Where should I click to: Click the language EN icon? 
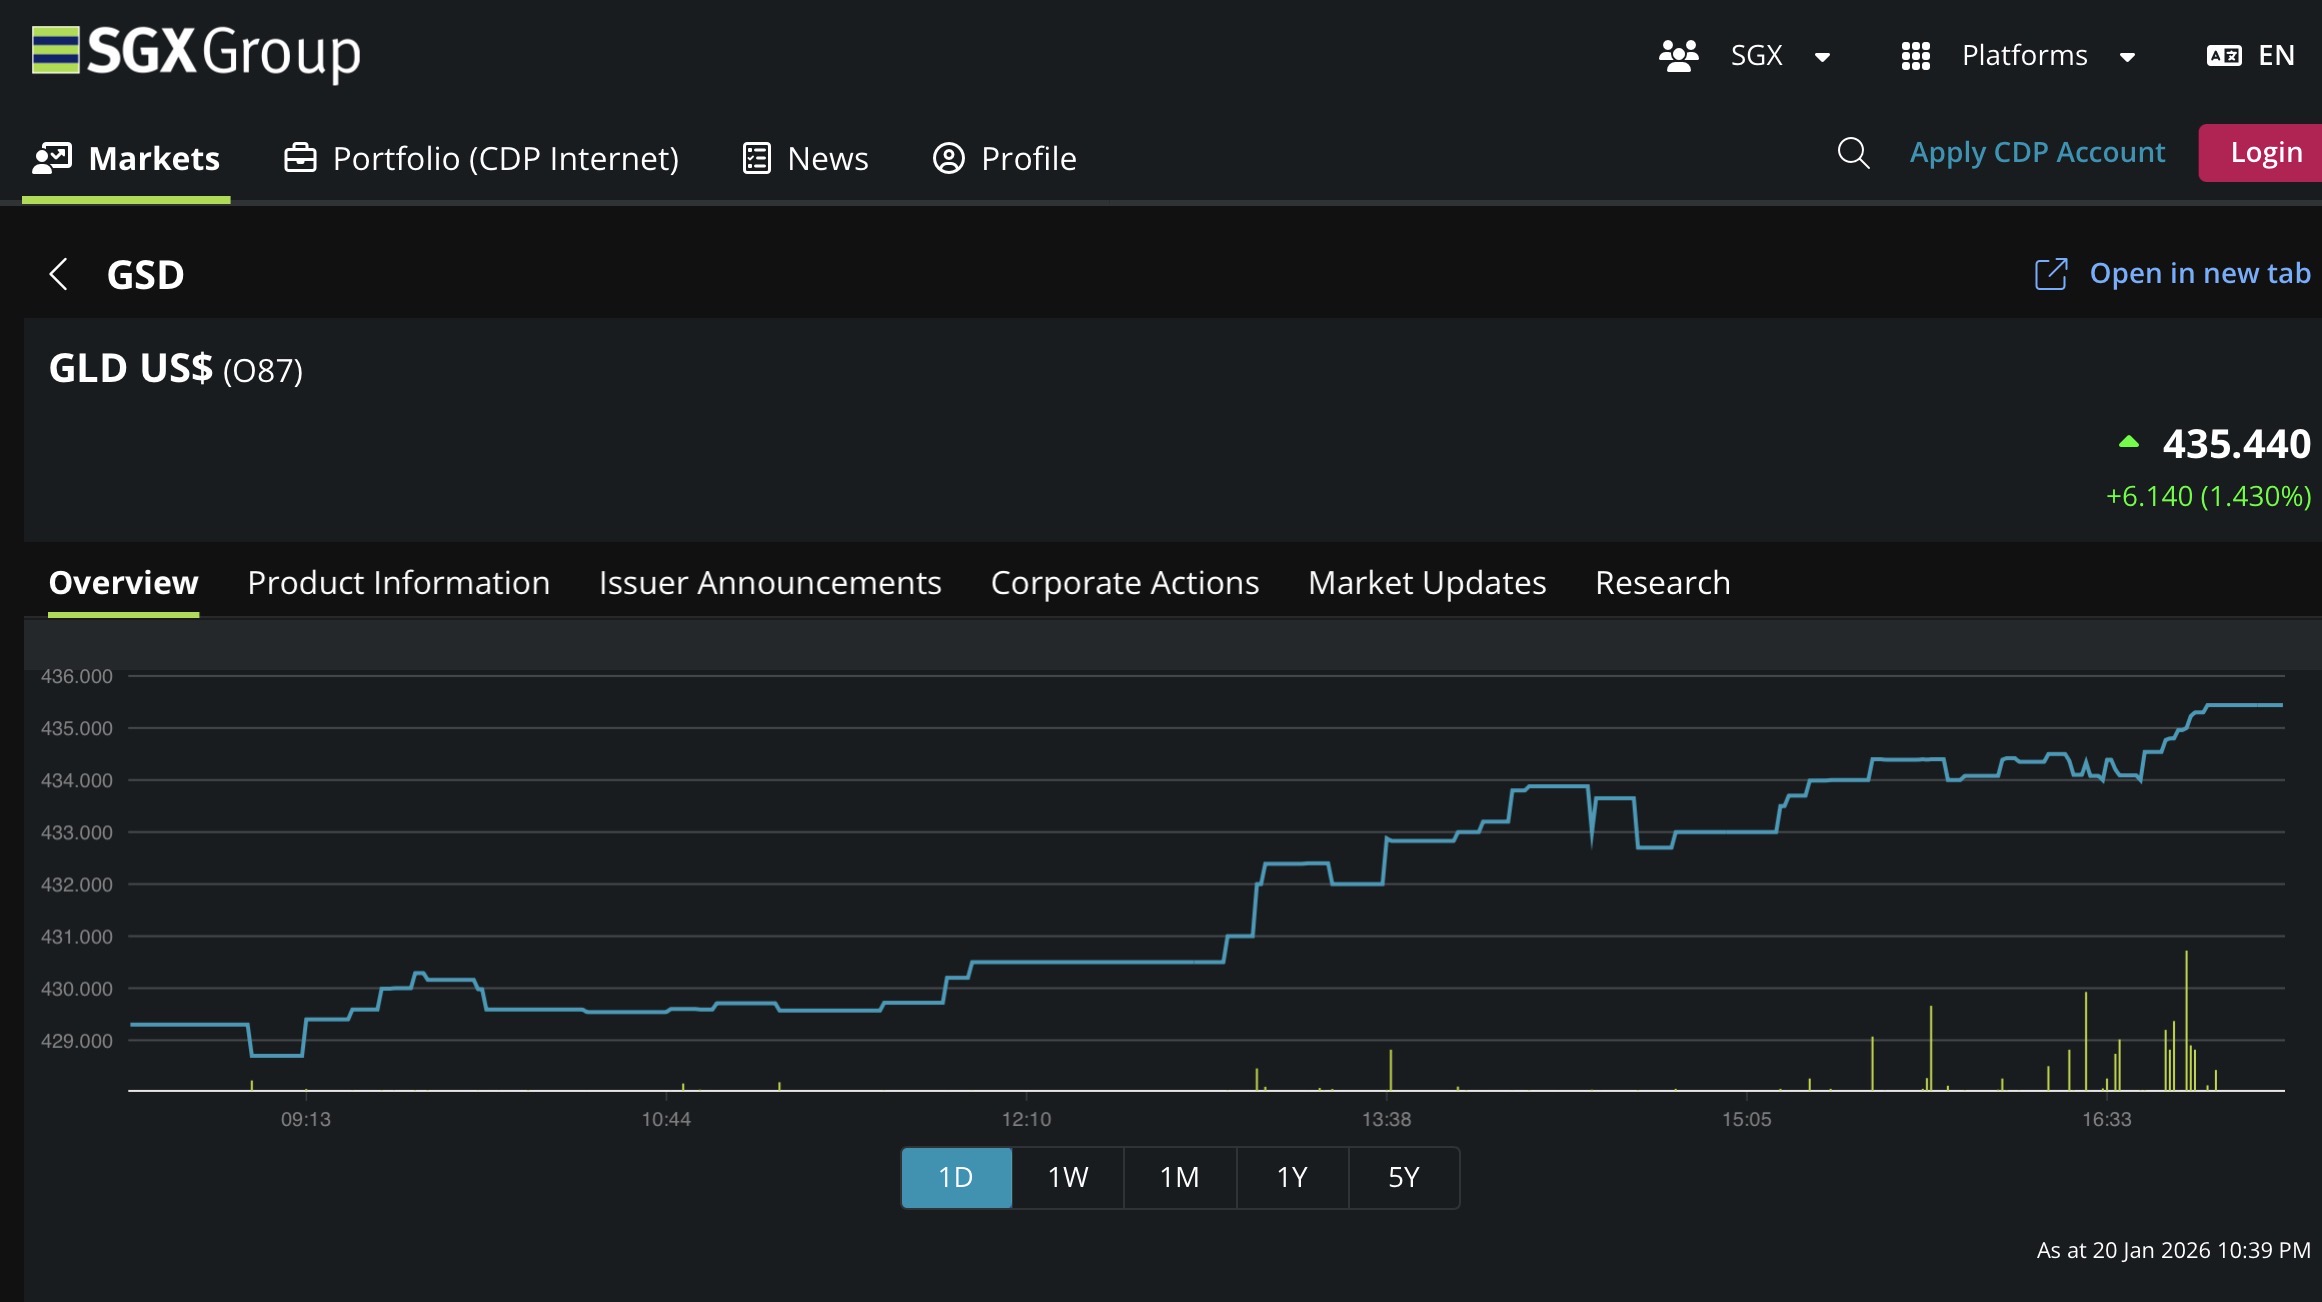2224,56
